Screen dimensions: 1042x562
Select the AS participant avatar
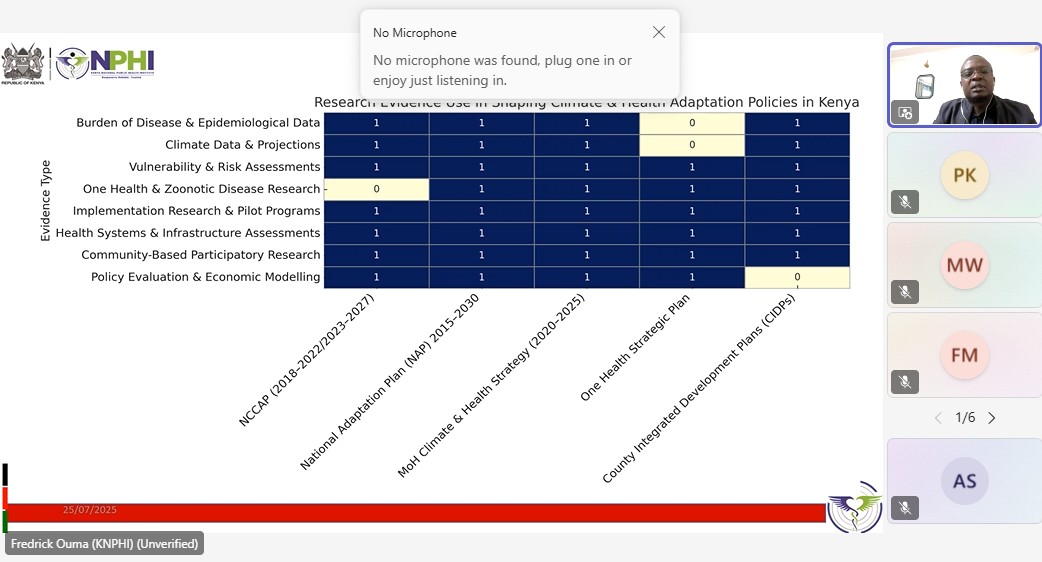tap(964, 481)
